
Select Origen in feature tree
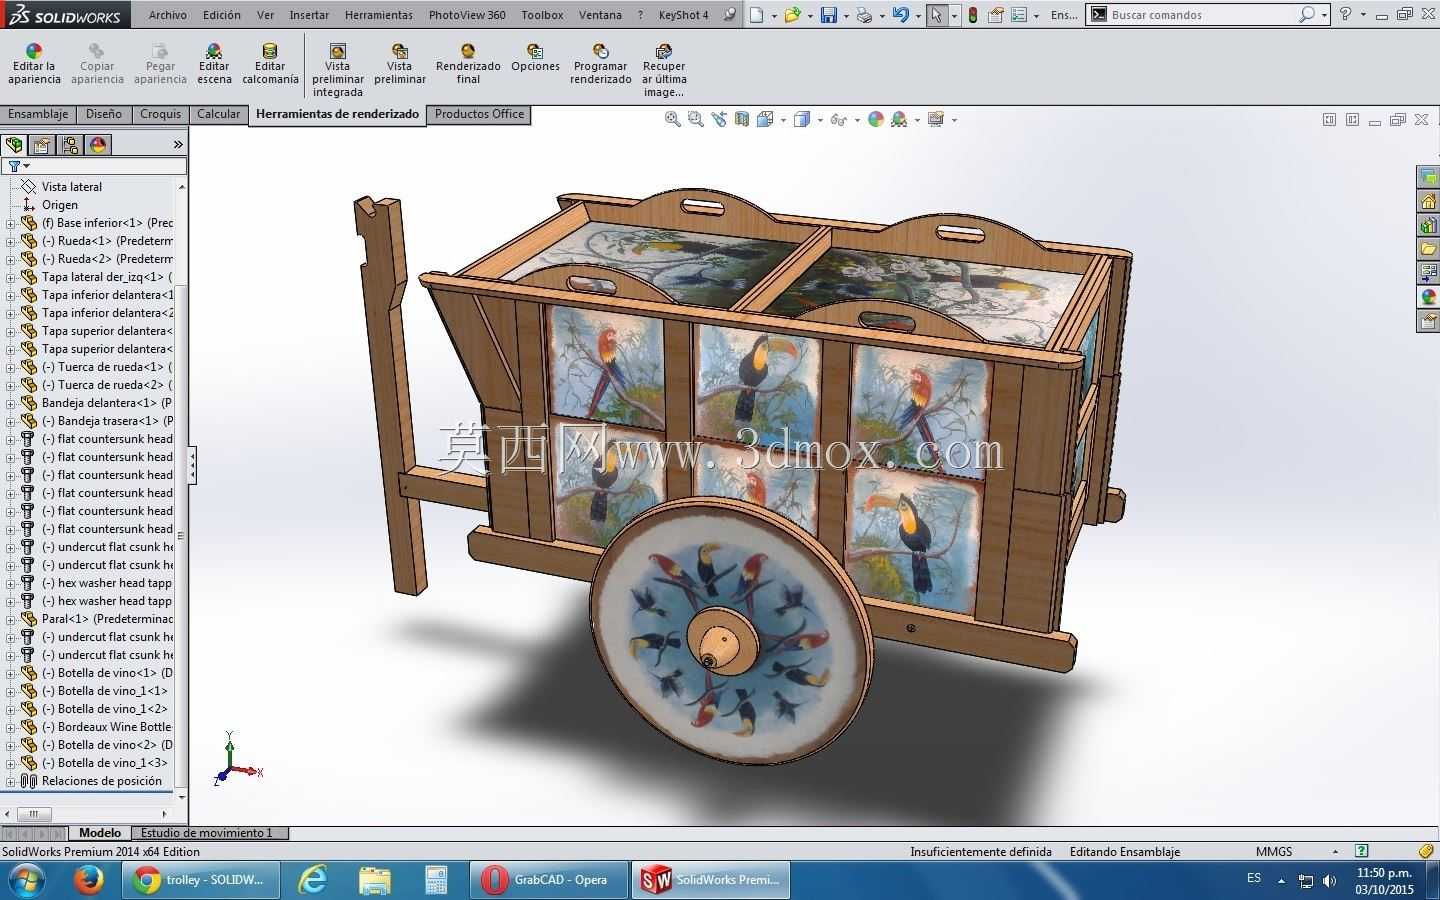pos(60,205)
